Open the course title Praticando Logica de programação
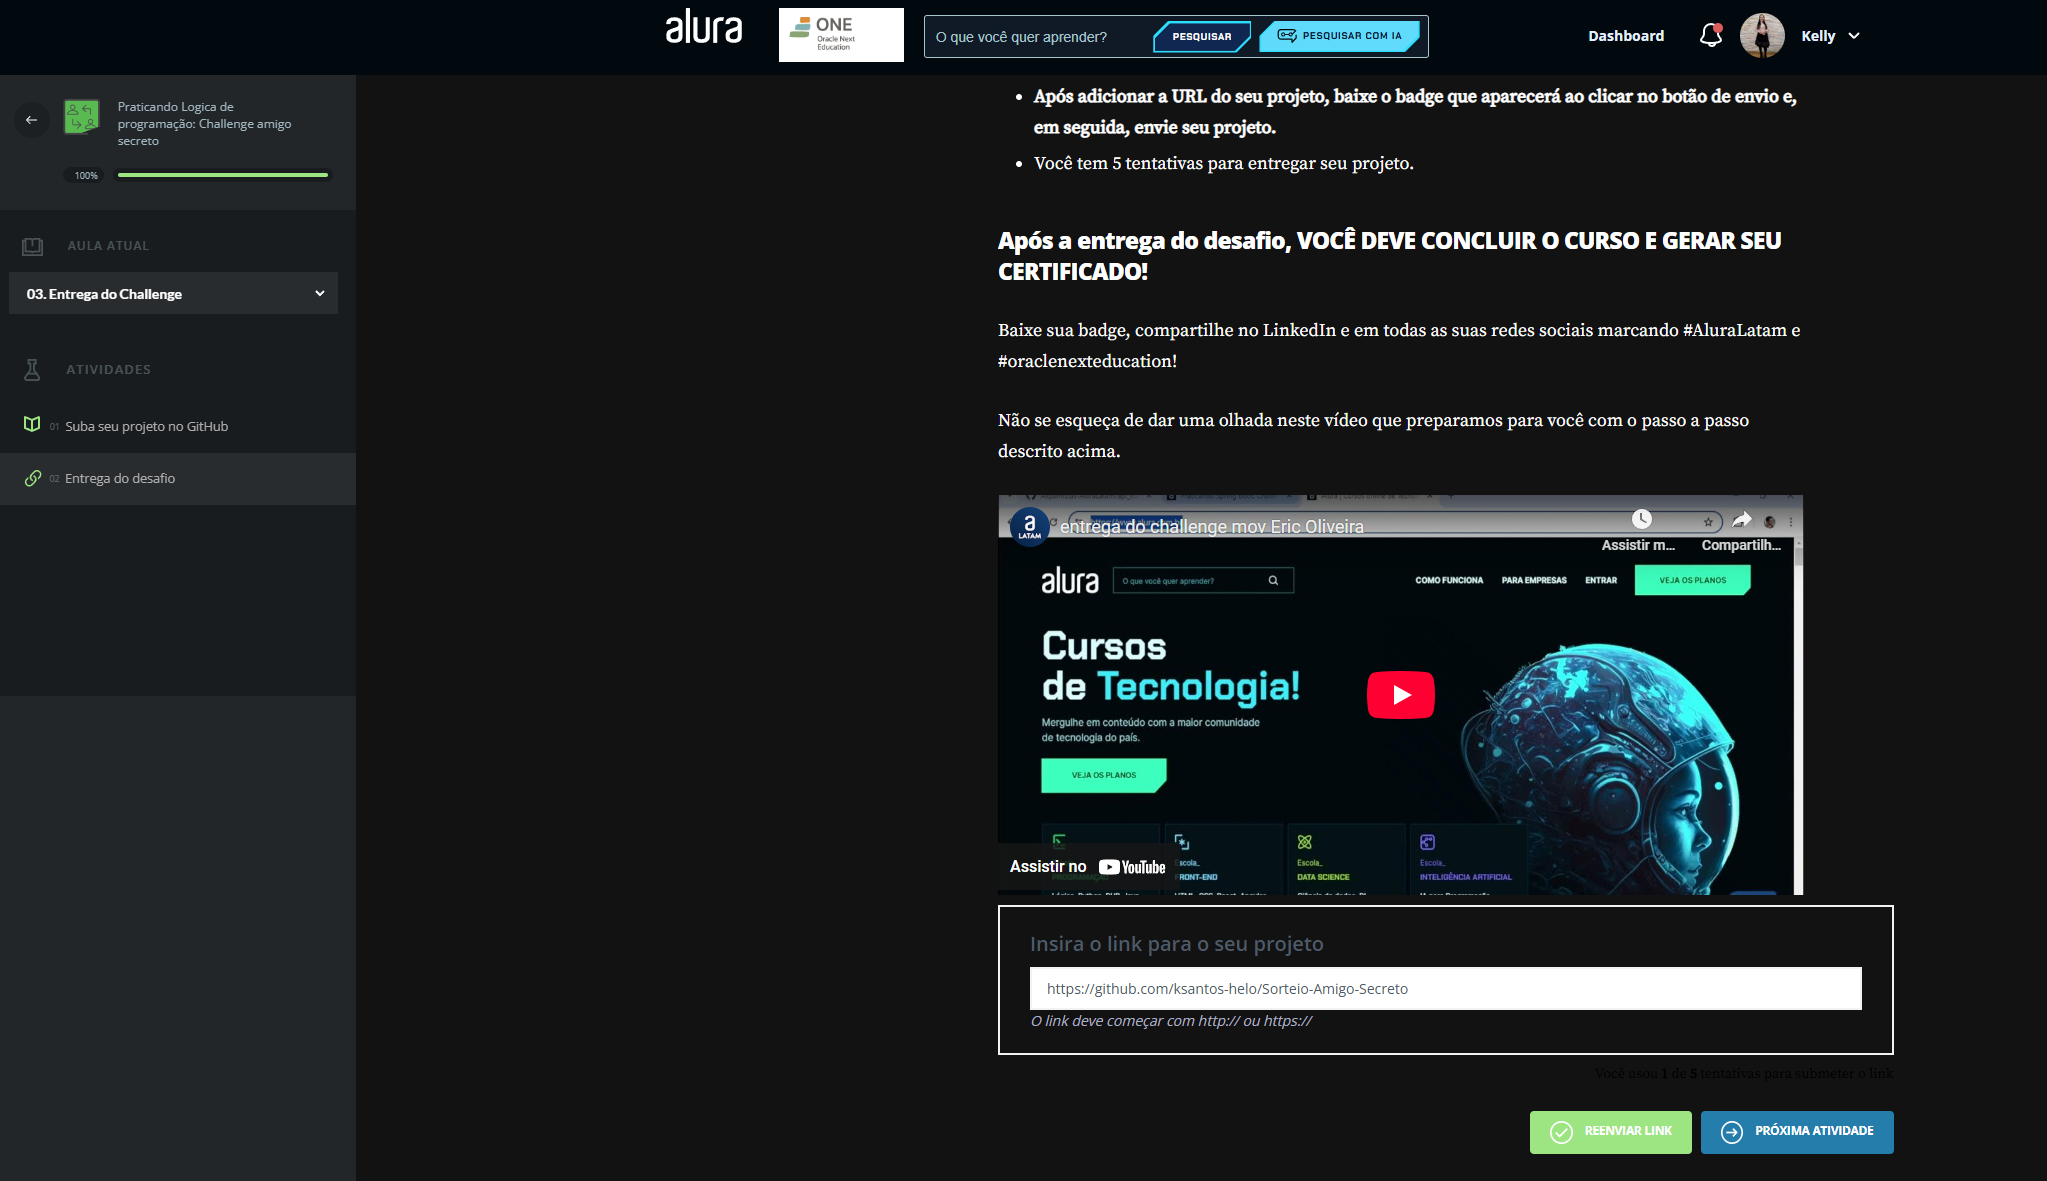The image size is (2047, 1181). point(204,123)
